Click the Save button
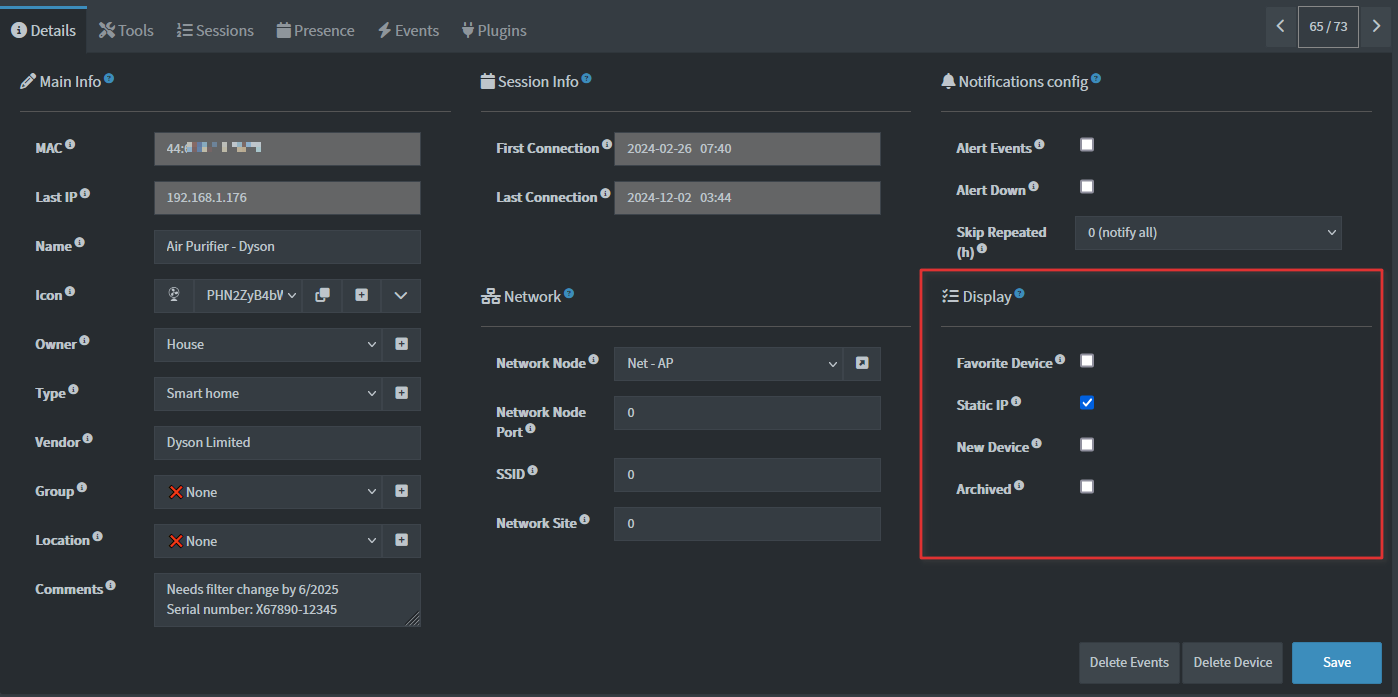The image size is (1398, 697). click(x=1336, y=662)
